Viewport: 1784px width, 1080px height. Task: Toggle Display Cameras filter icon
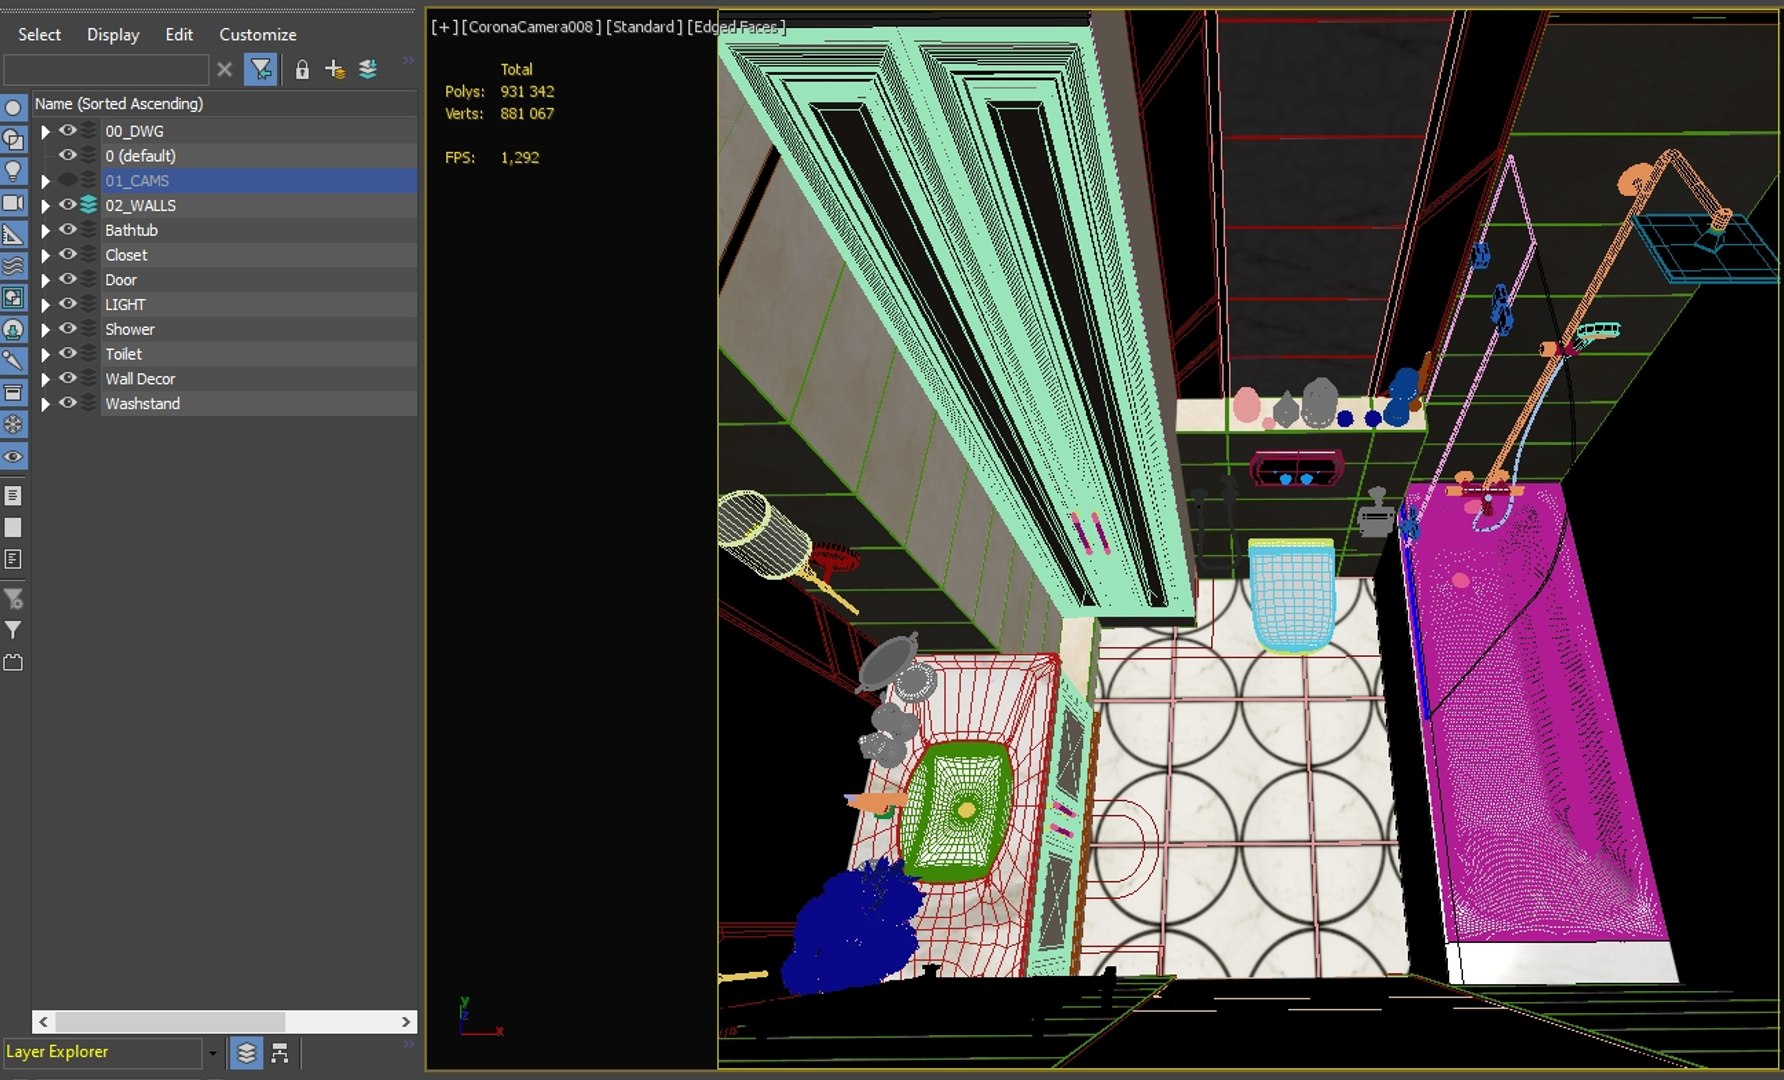click(13, 203)
